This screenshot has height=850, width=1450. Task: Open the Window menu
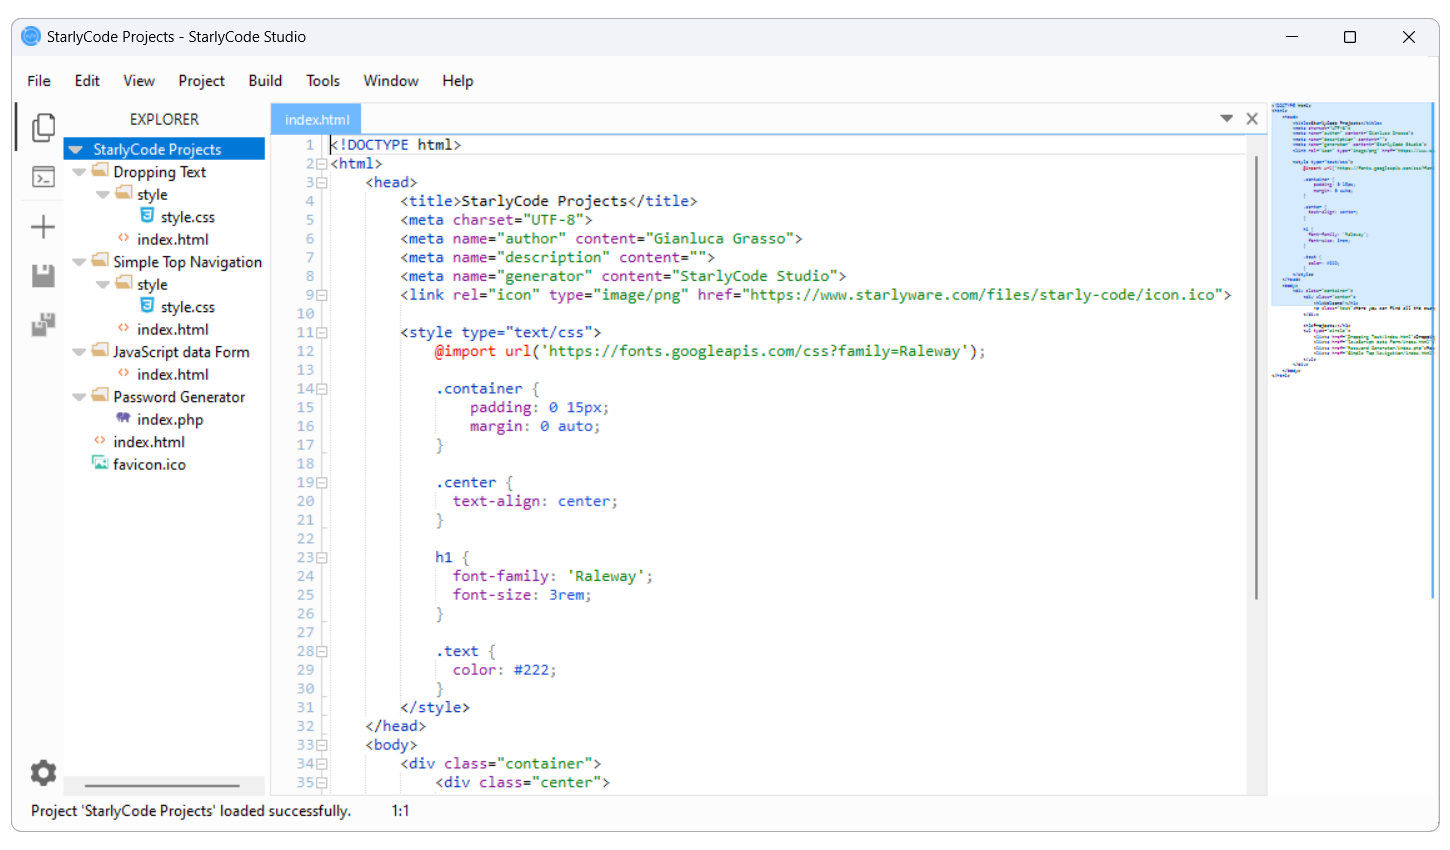click(391, 81)
